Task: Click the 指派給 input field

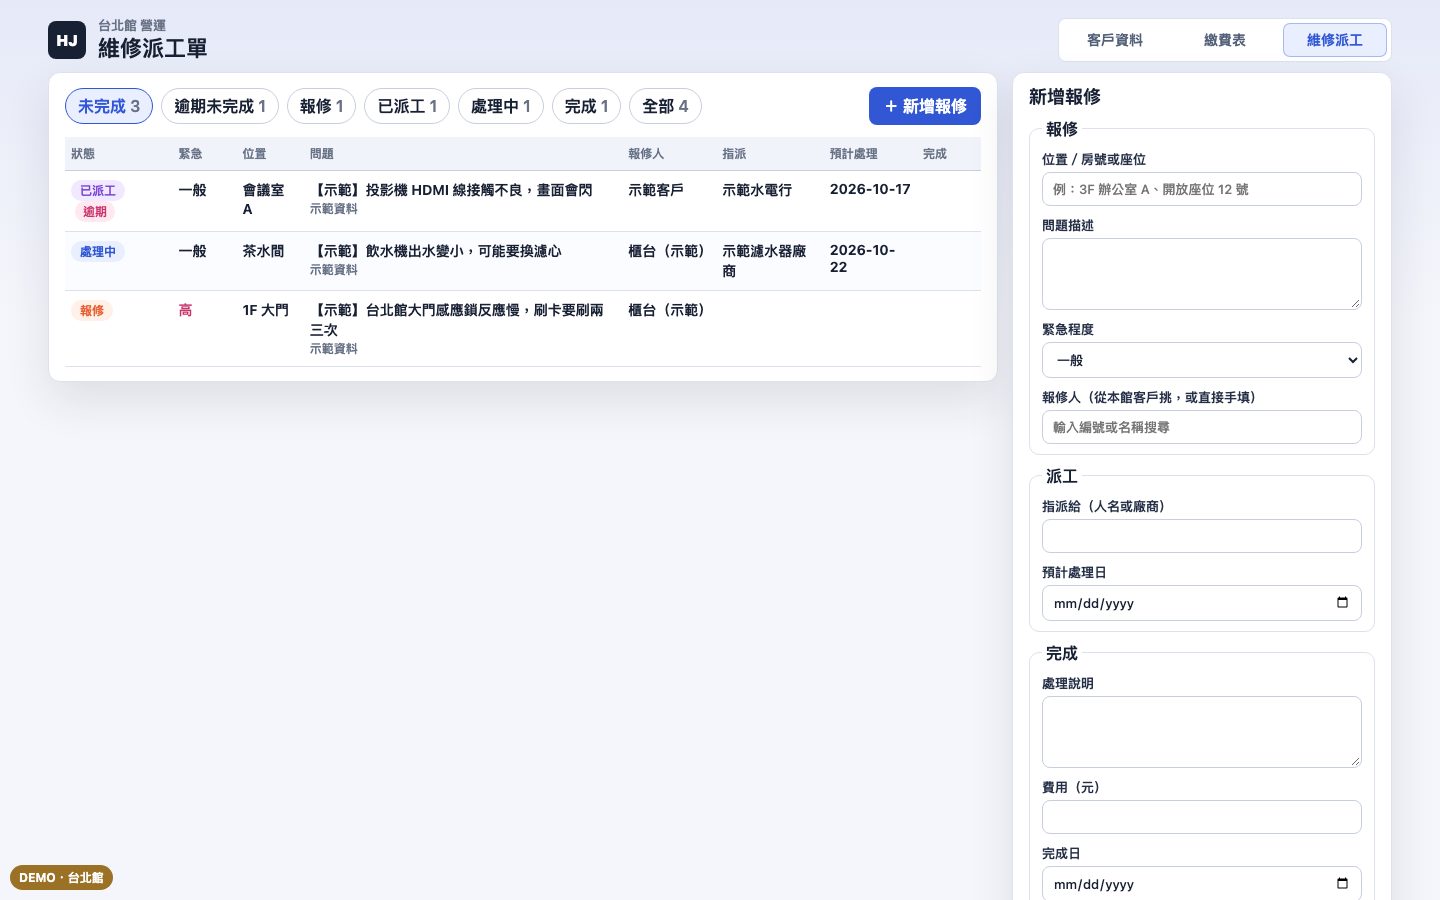Action: 1202,536
